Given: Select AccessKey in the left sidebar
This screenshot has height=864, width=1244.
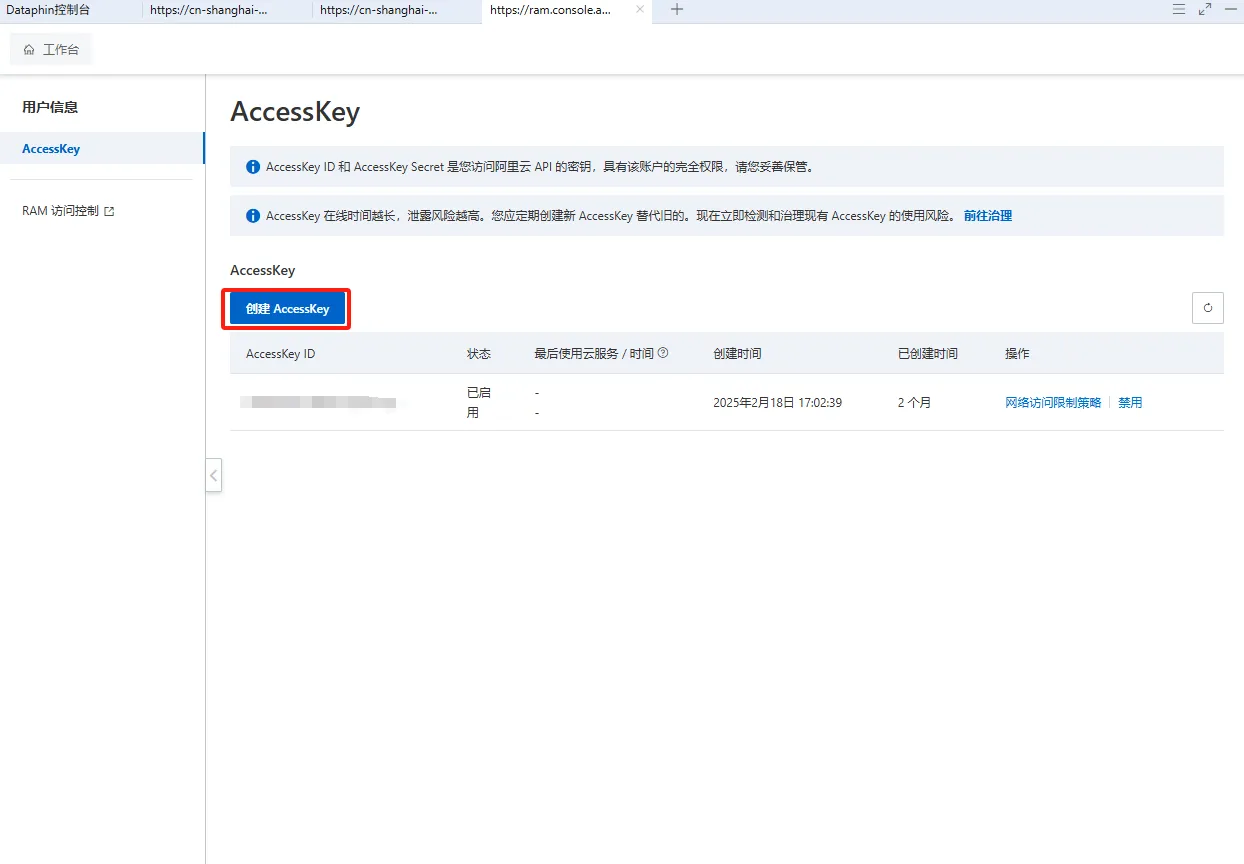Looking at the screenshot, I should point(102,149).
